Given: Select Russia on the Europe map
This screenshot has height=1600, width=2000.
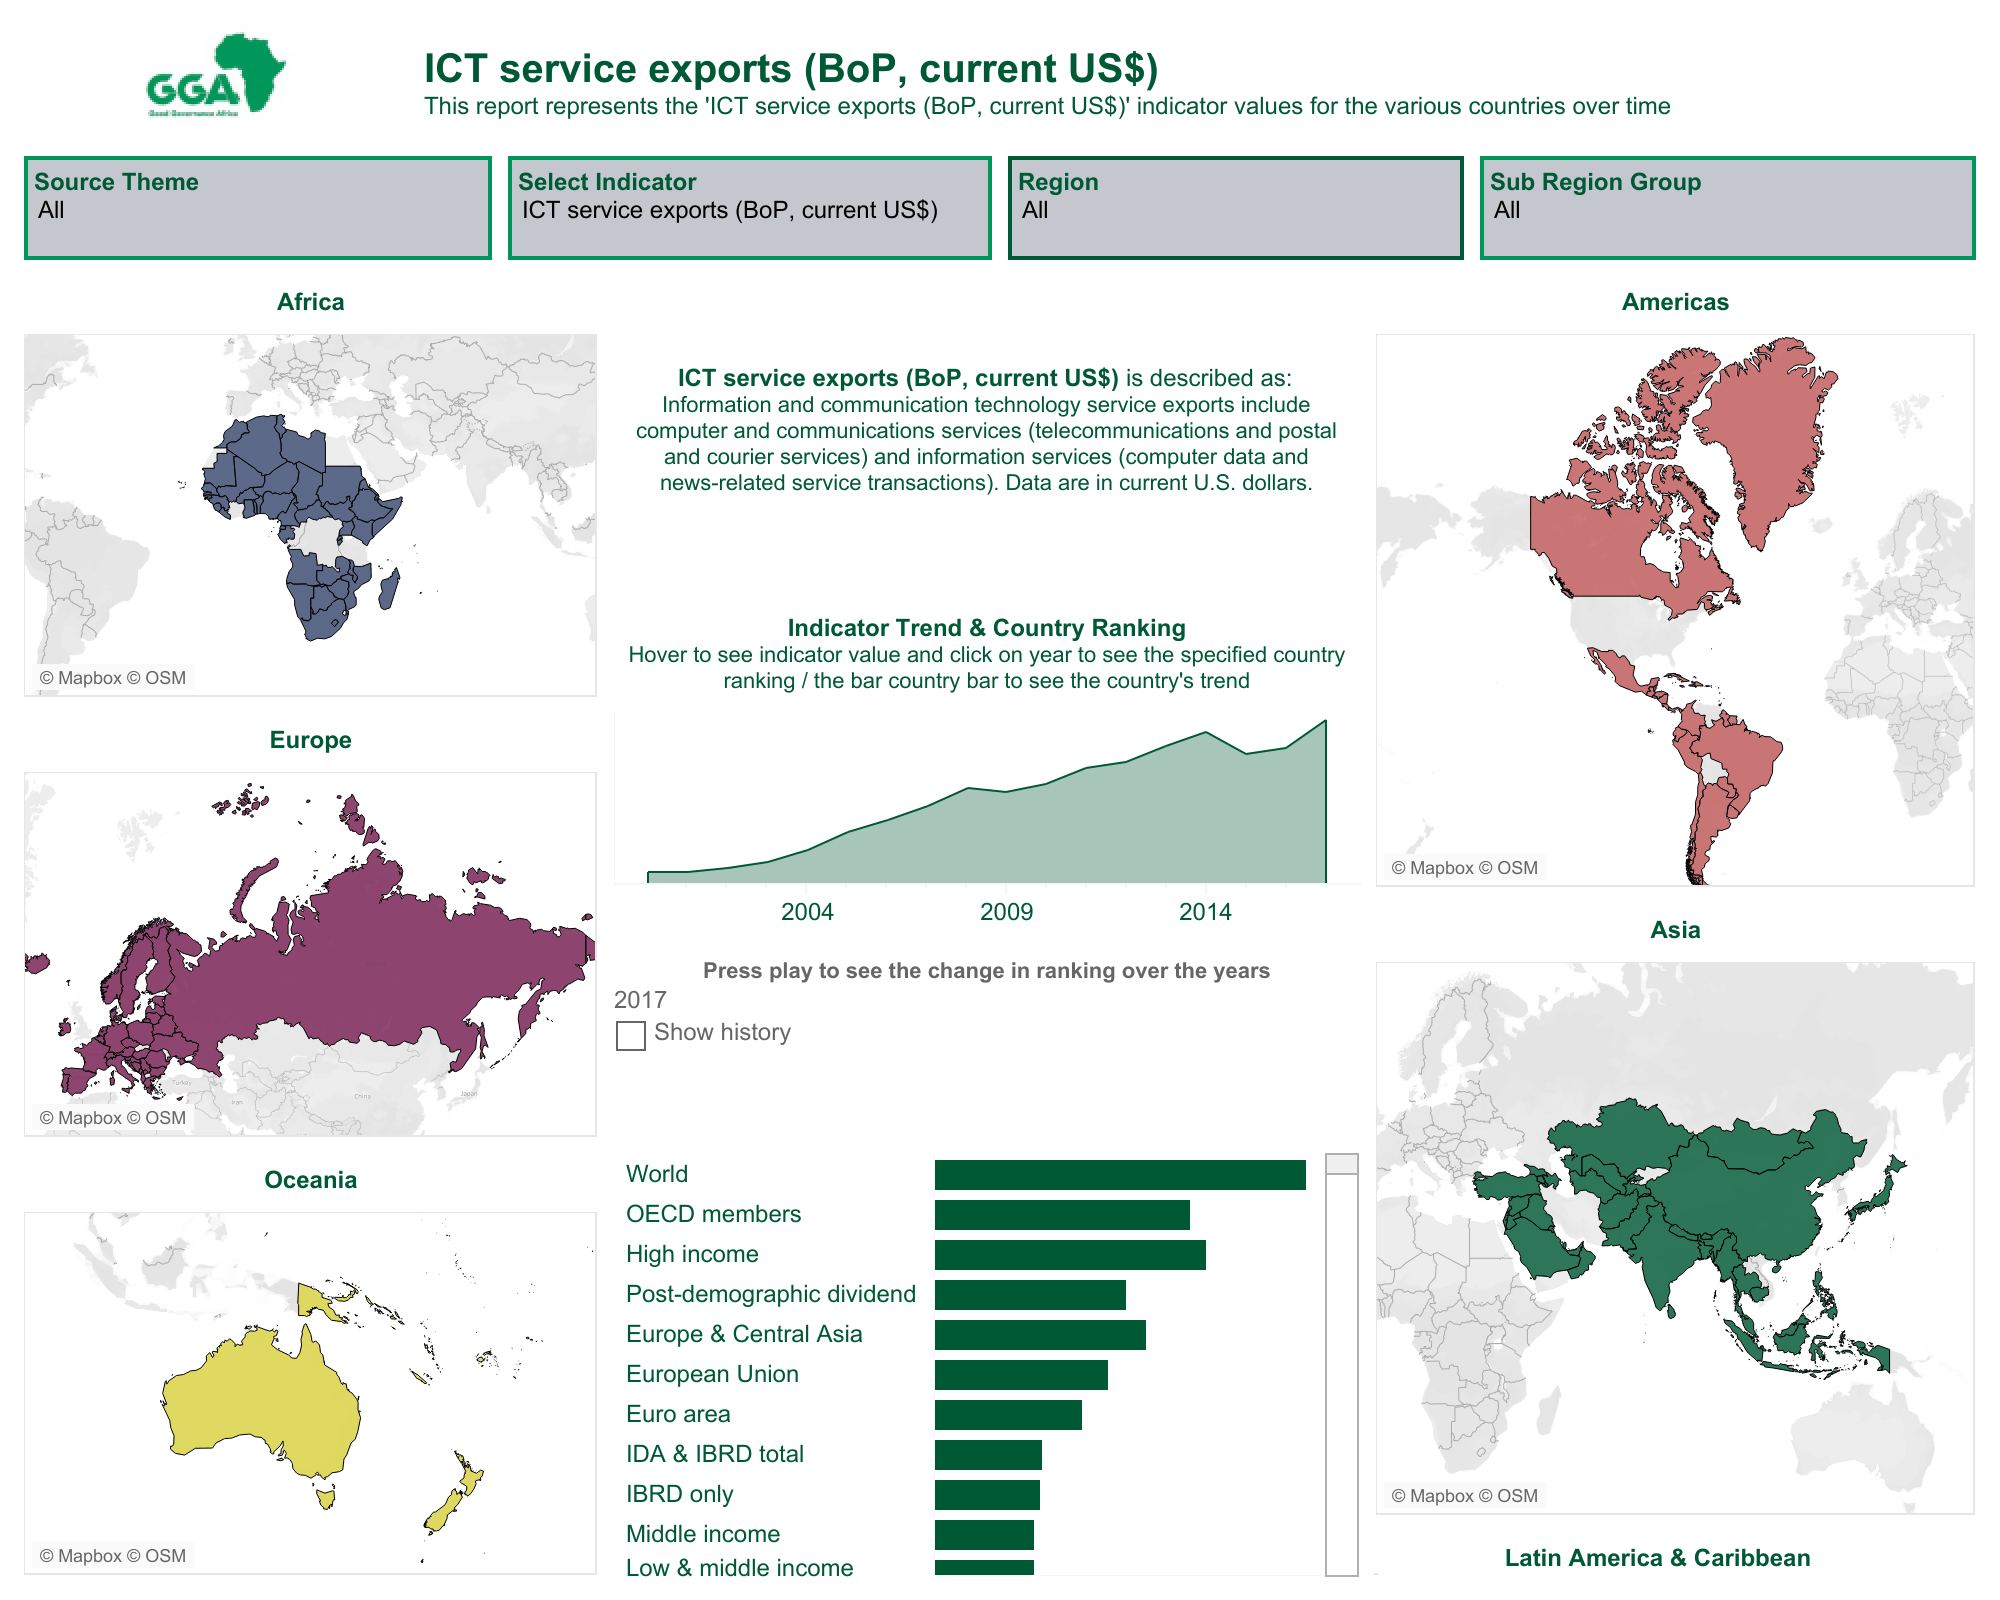Looking at the screenshot, I should coord(380,960).
